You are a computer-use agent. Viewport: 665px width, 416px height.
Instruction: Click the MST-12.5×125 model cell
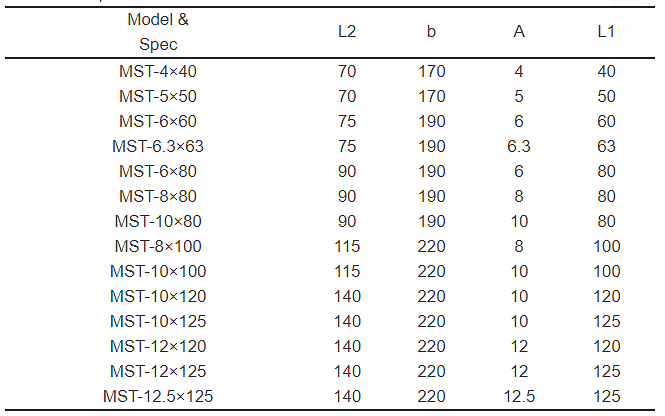(158, 397)
